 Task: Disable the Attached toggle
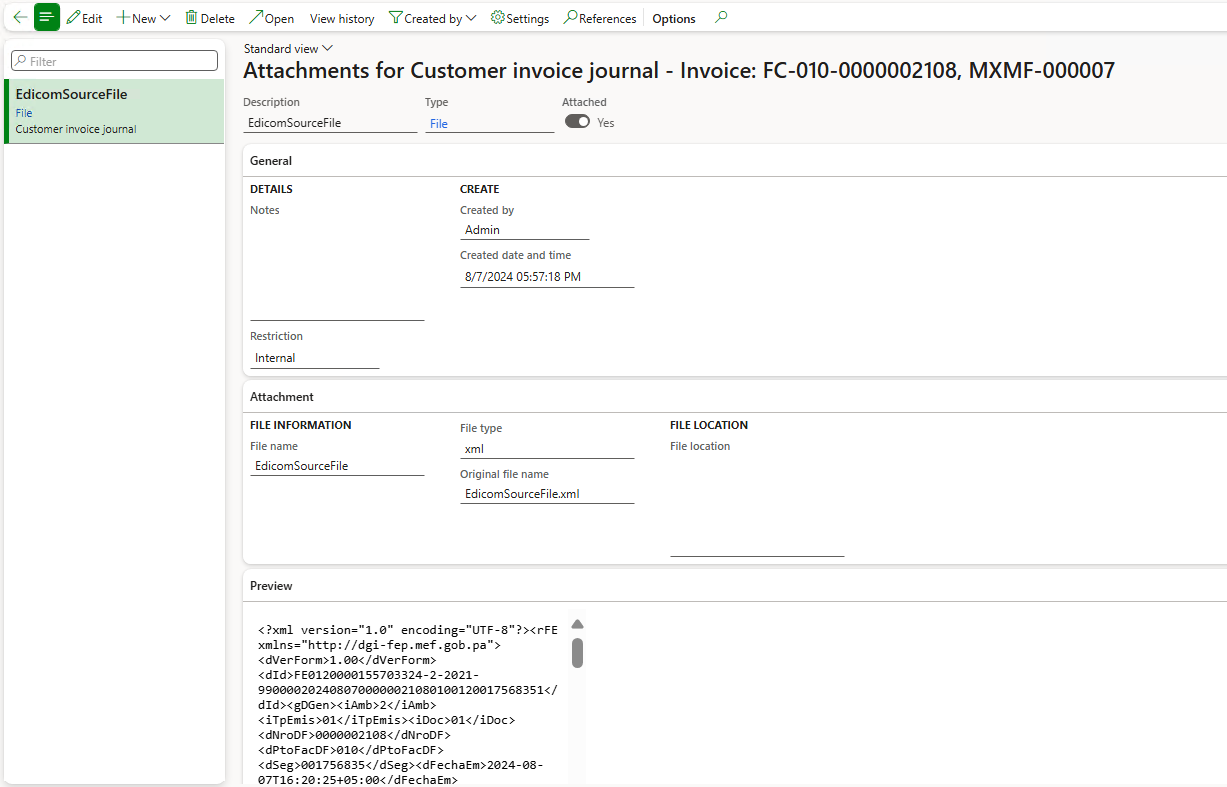tap(576, 120)
